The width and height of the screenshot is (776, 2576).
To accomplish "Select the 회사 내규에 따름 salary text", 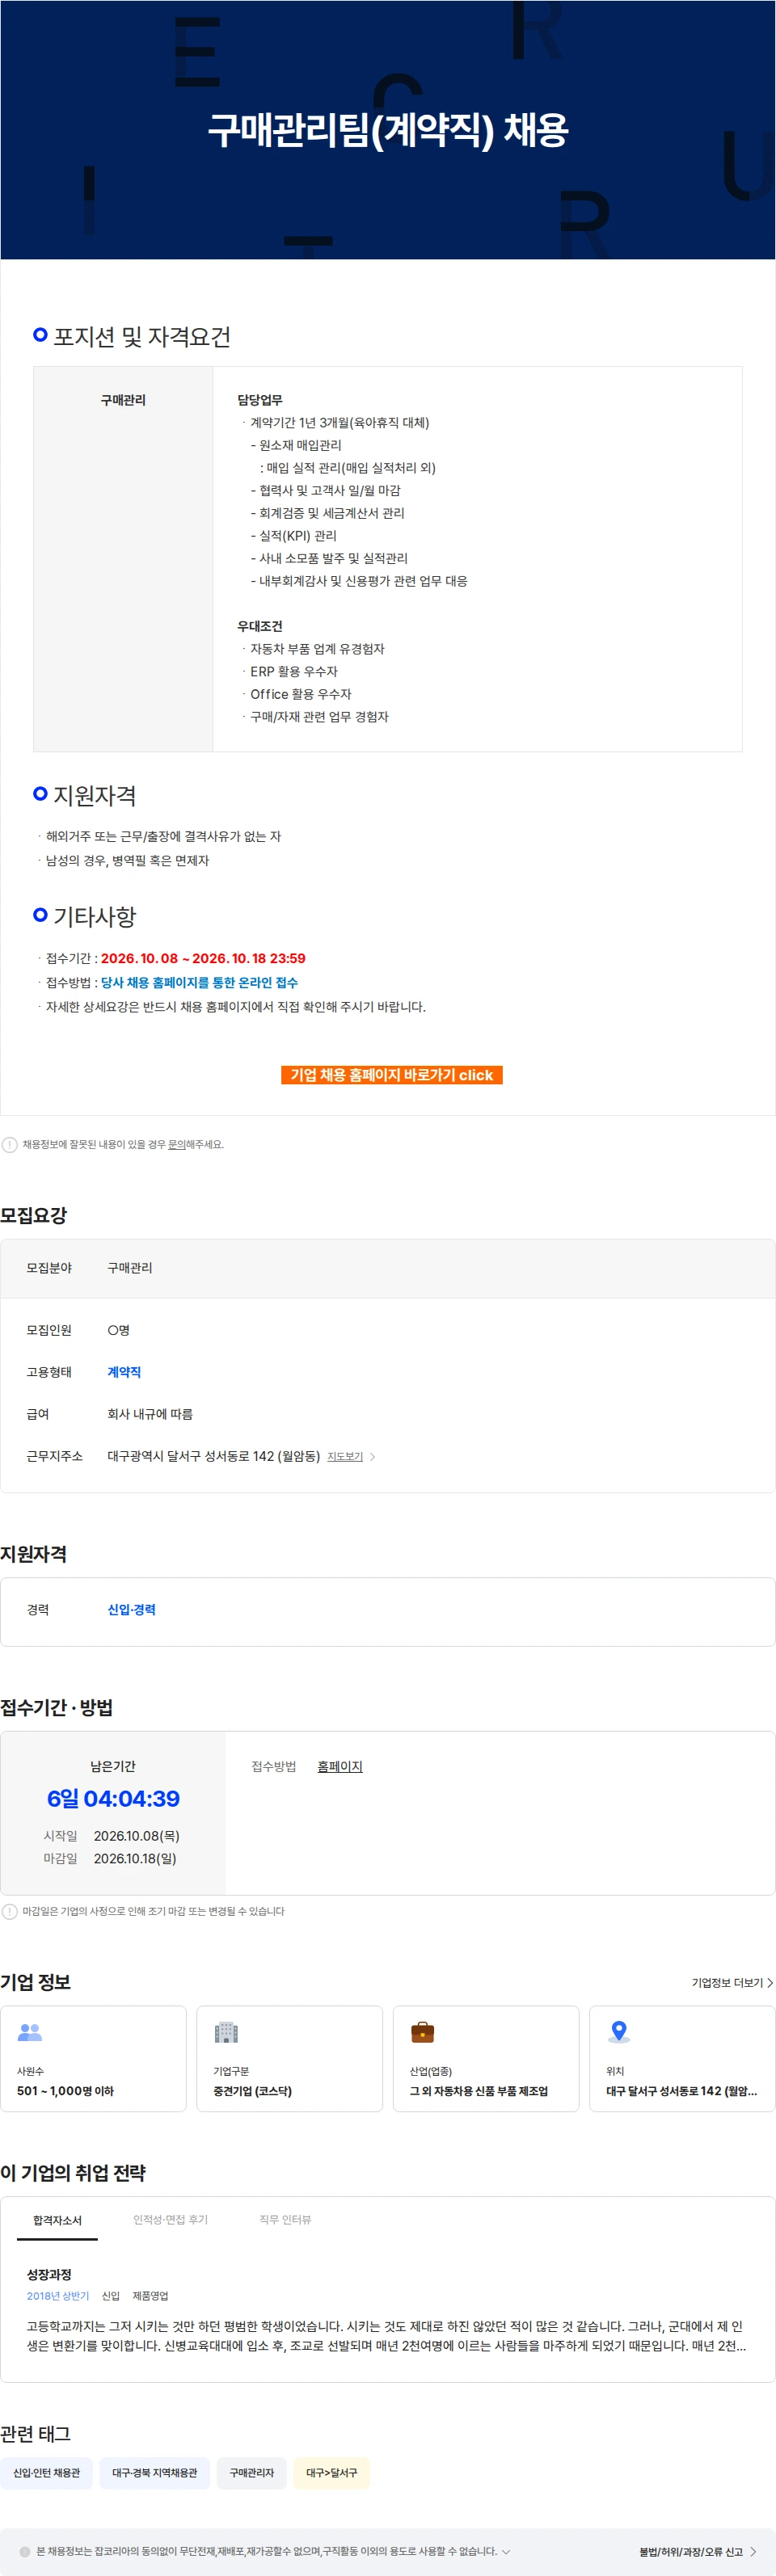I will [150, 1414].
